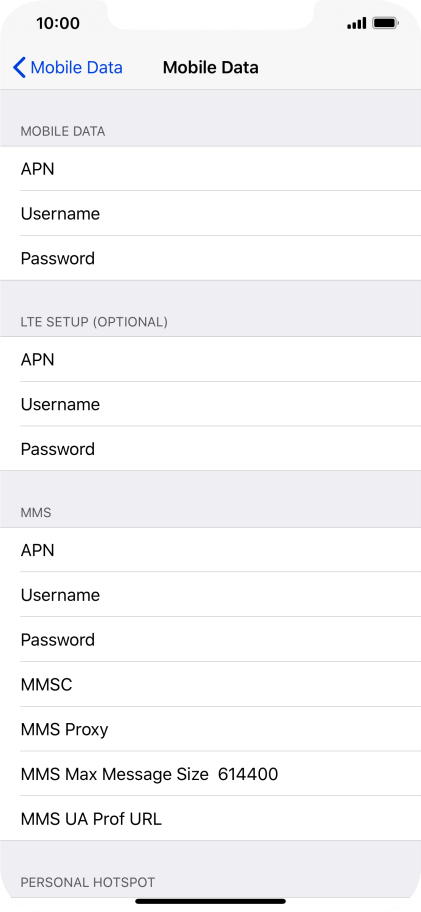Tap the Mobile Data page title
421x912 pixels.
coord(210,67)
